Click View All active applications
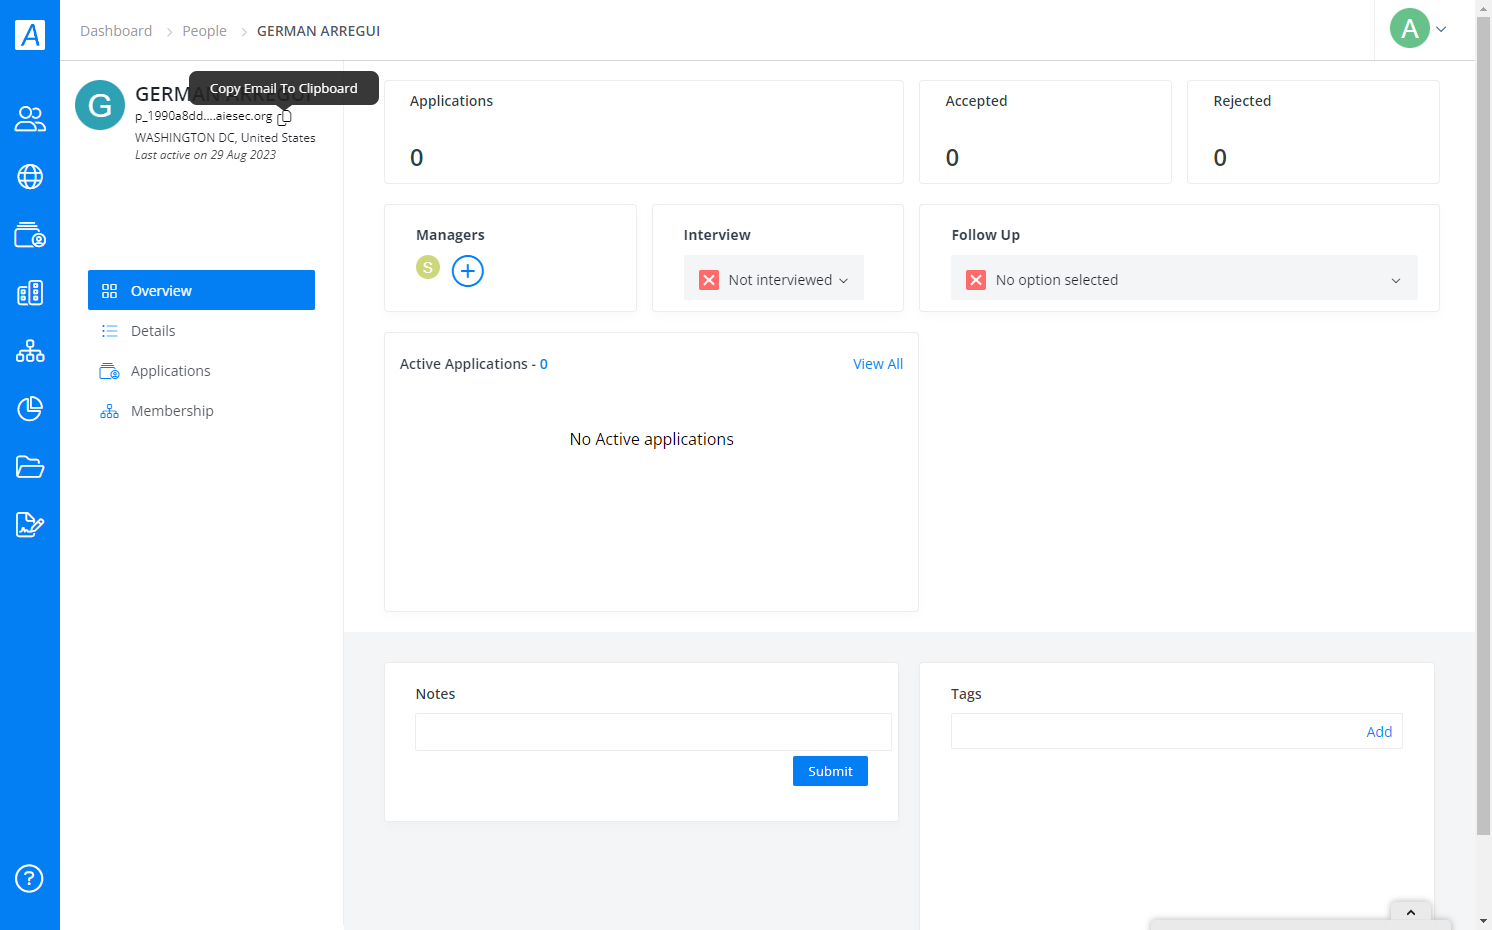 (x=878, y=364)
